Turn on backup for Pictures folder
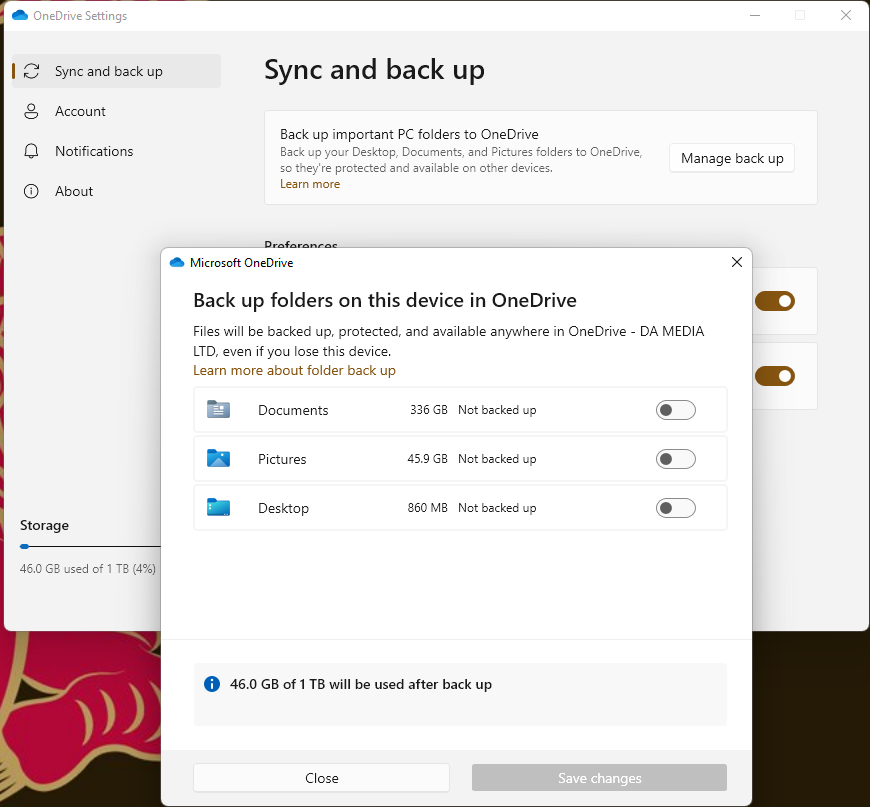 tap(675, 458)
